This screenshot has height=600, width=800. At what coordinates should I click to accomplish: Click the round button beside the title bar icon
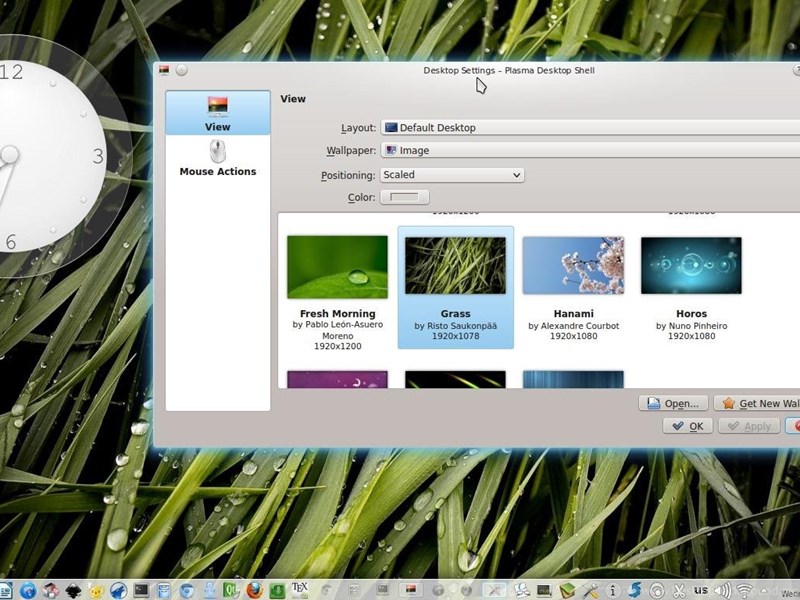click(x=182, y=70)
